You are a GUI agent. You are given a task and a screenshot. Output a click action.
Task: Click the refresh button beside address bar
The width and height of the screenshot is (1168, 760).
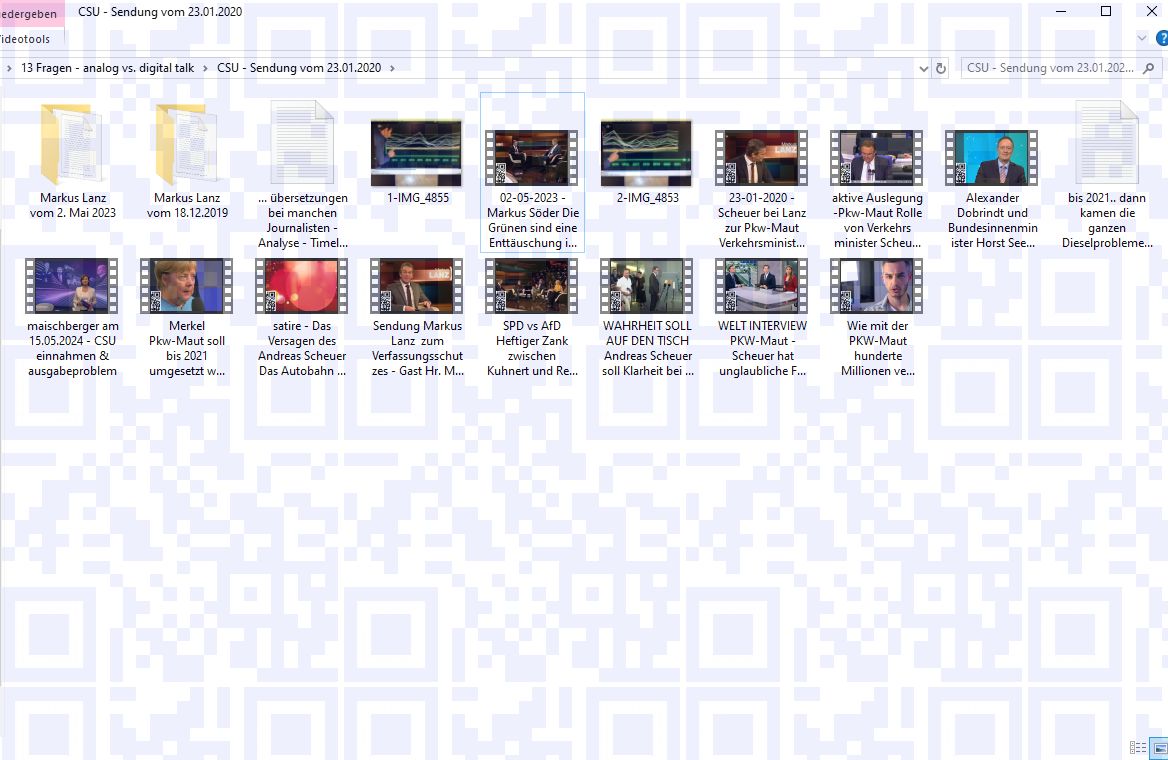pos(940,69)
